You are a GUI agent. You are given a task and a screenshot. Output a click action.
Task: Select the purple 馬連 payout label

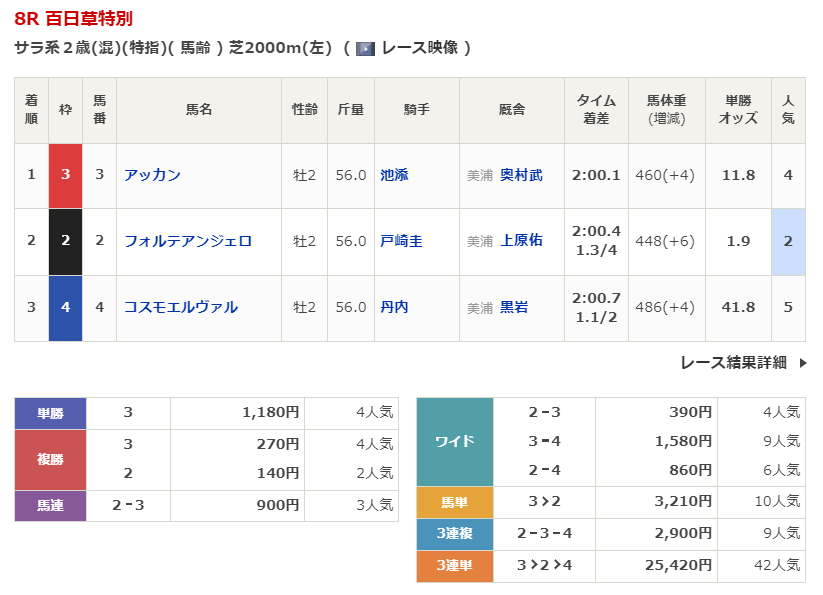pos(50,506)
